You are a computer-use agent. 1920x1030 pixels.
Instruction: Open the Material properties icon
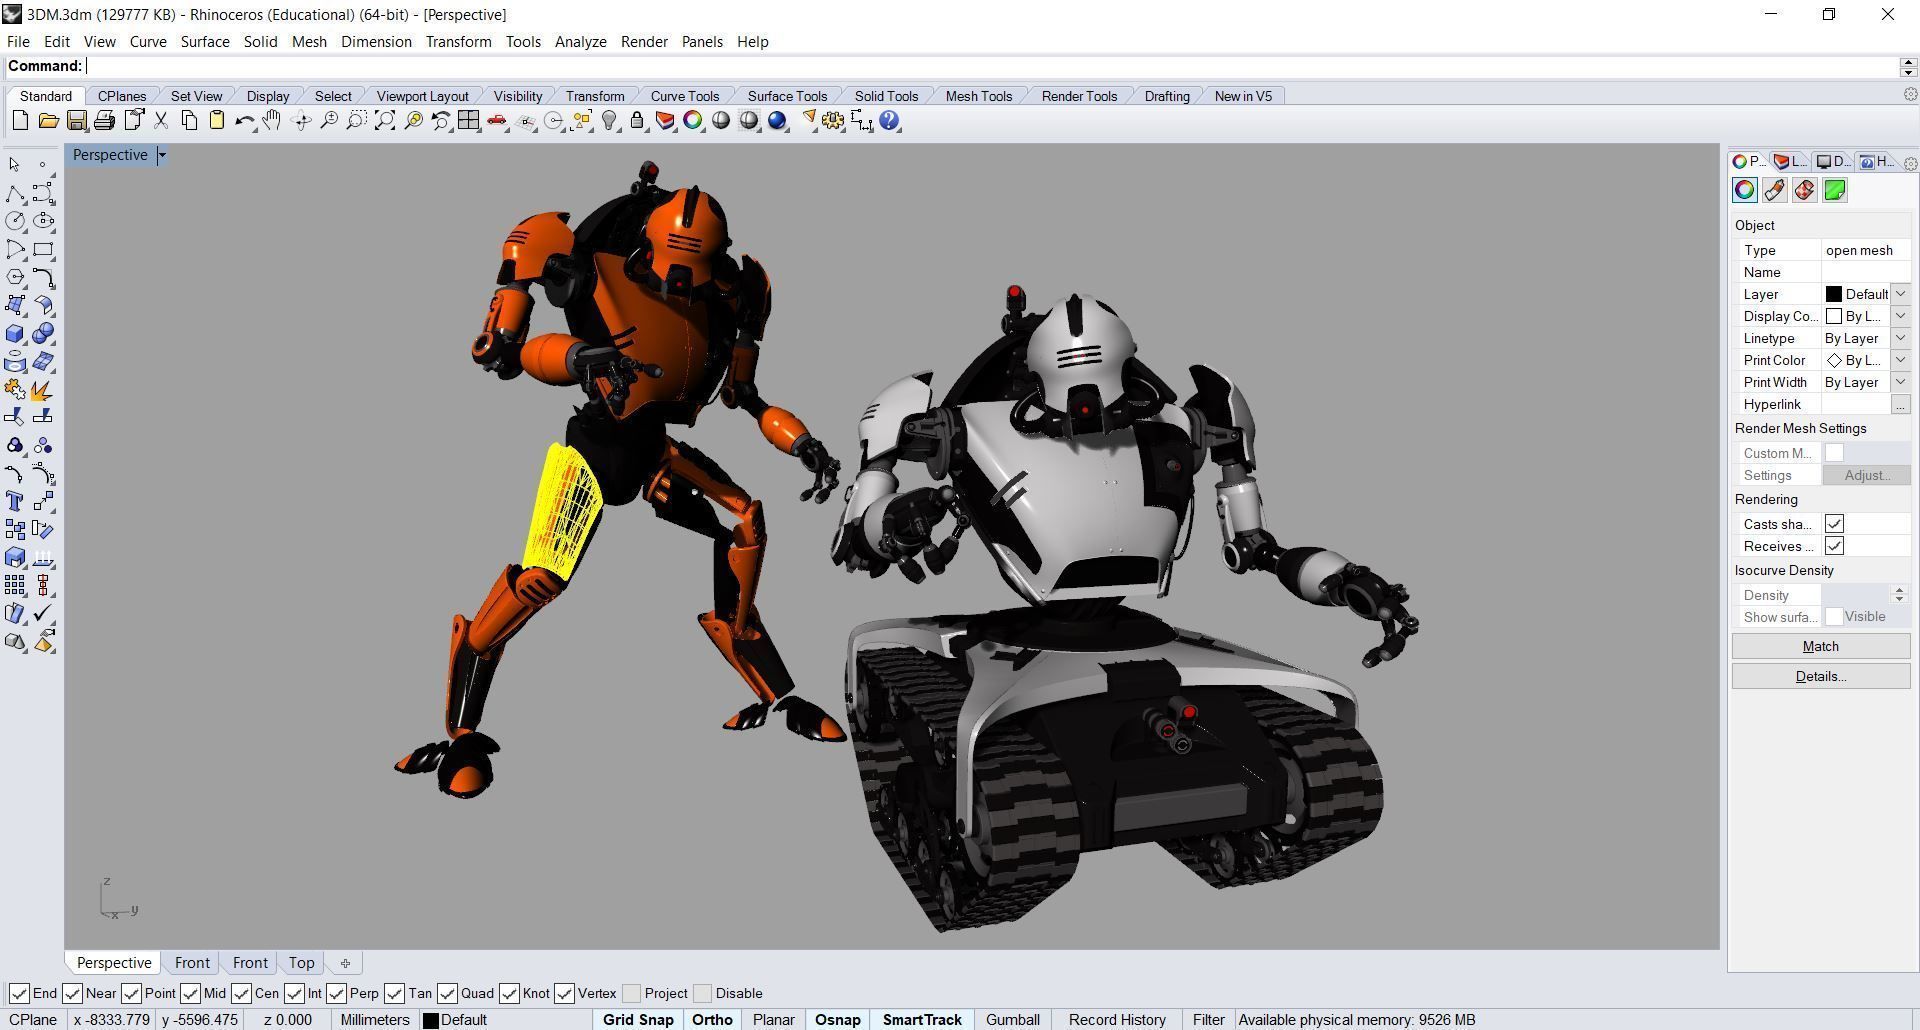pyautogui.click(x=1774, y=190)
